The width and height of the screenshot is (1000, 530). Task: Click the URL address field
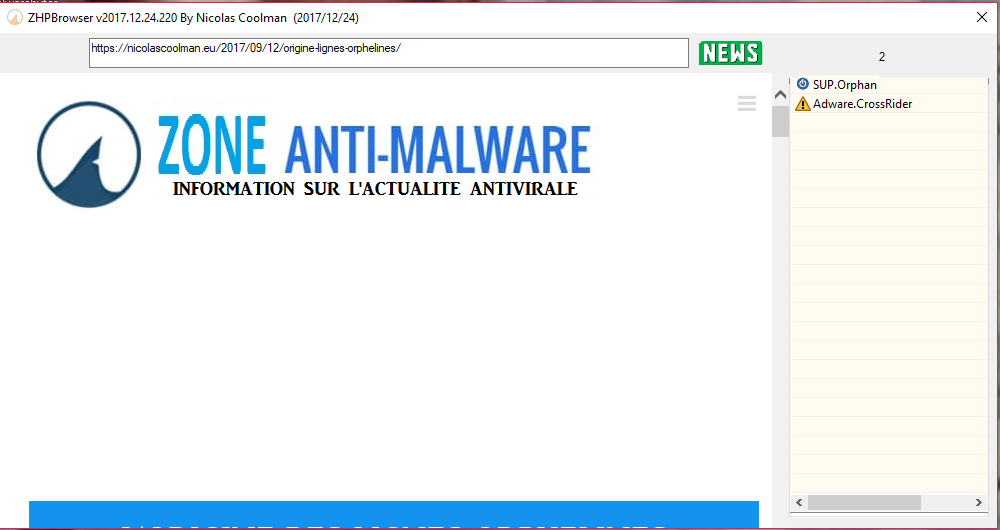click(x=388, y=53)
